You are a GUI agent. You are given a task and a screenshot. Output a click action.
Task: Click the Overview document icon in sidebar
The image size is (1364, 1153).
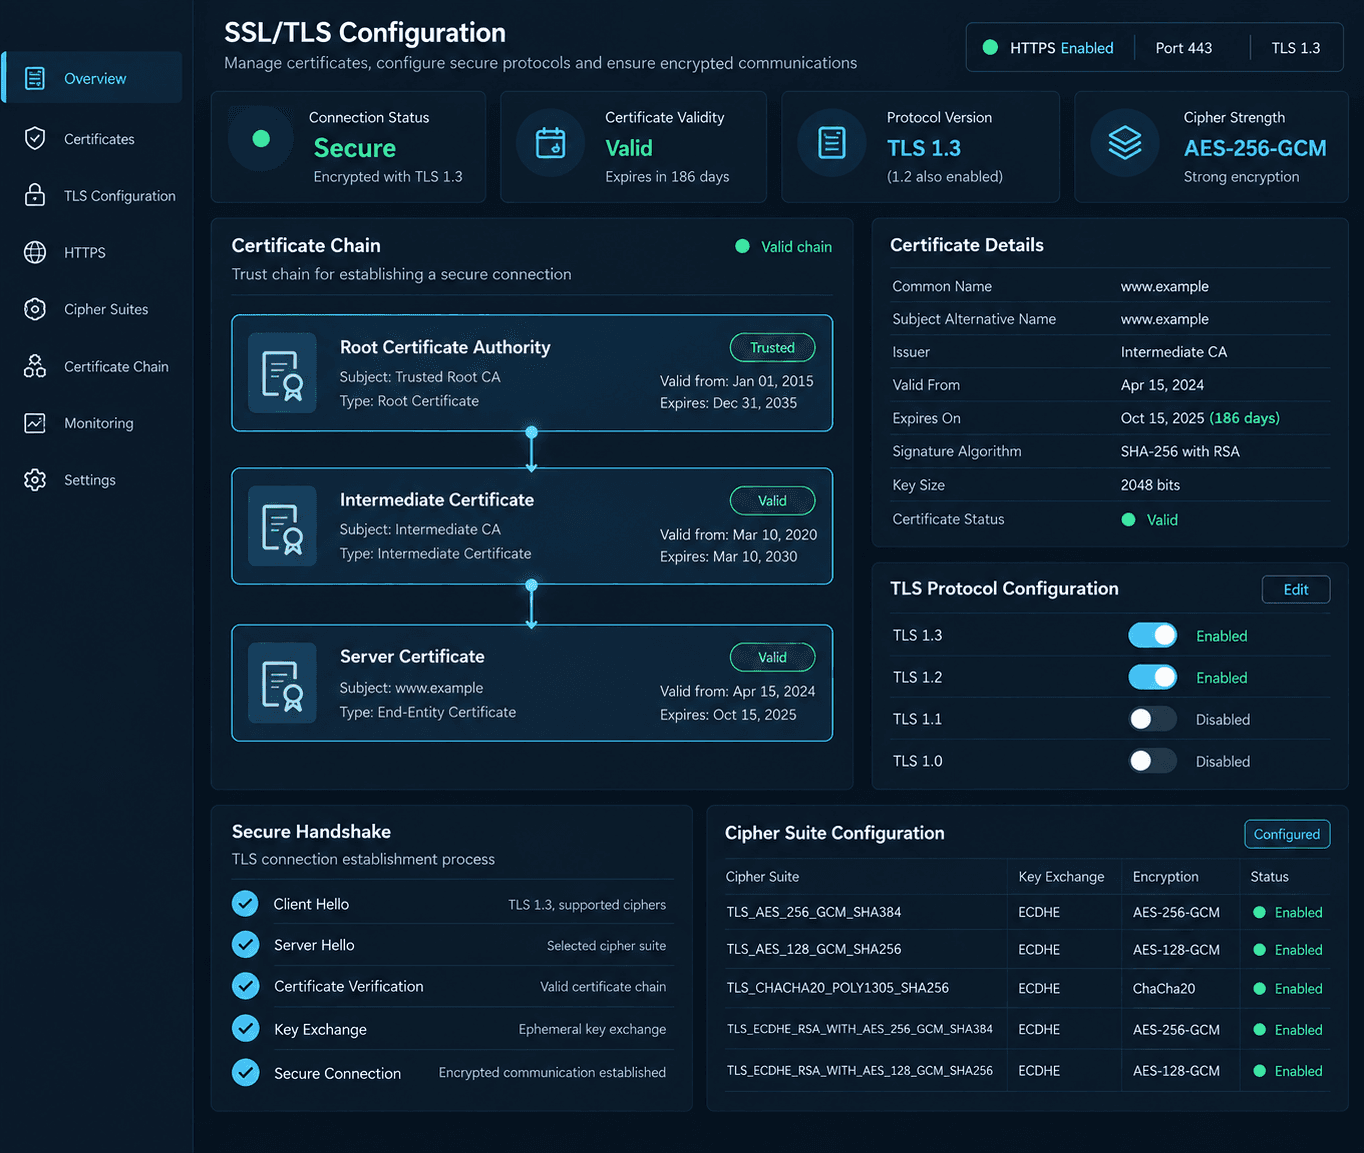tap(35, 78)
